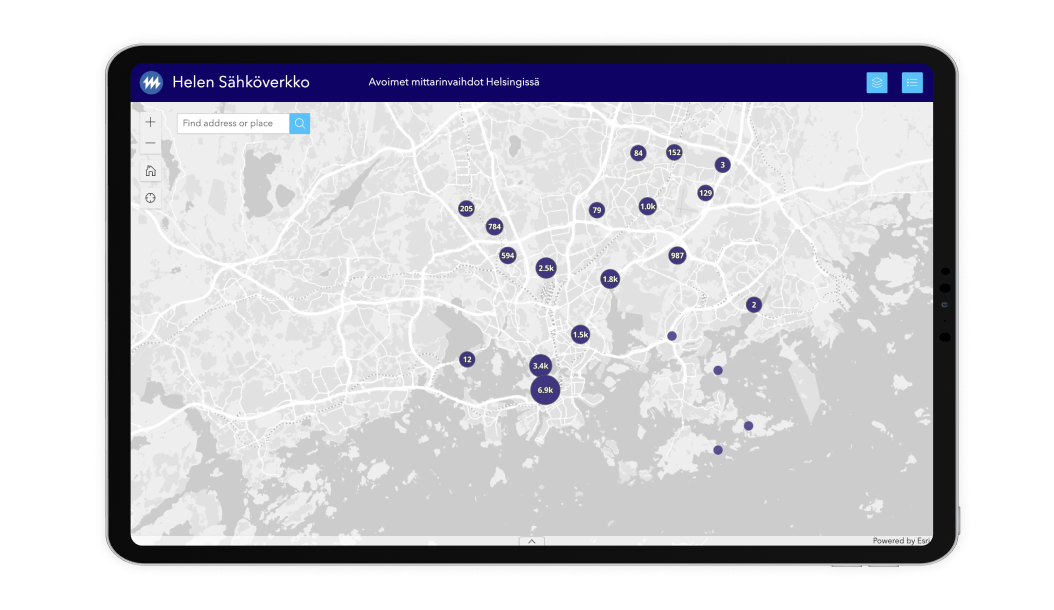
Task: Open the layers list panel icon
Action: click(x=877, y=83)
